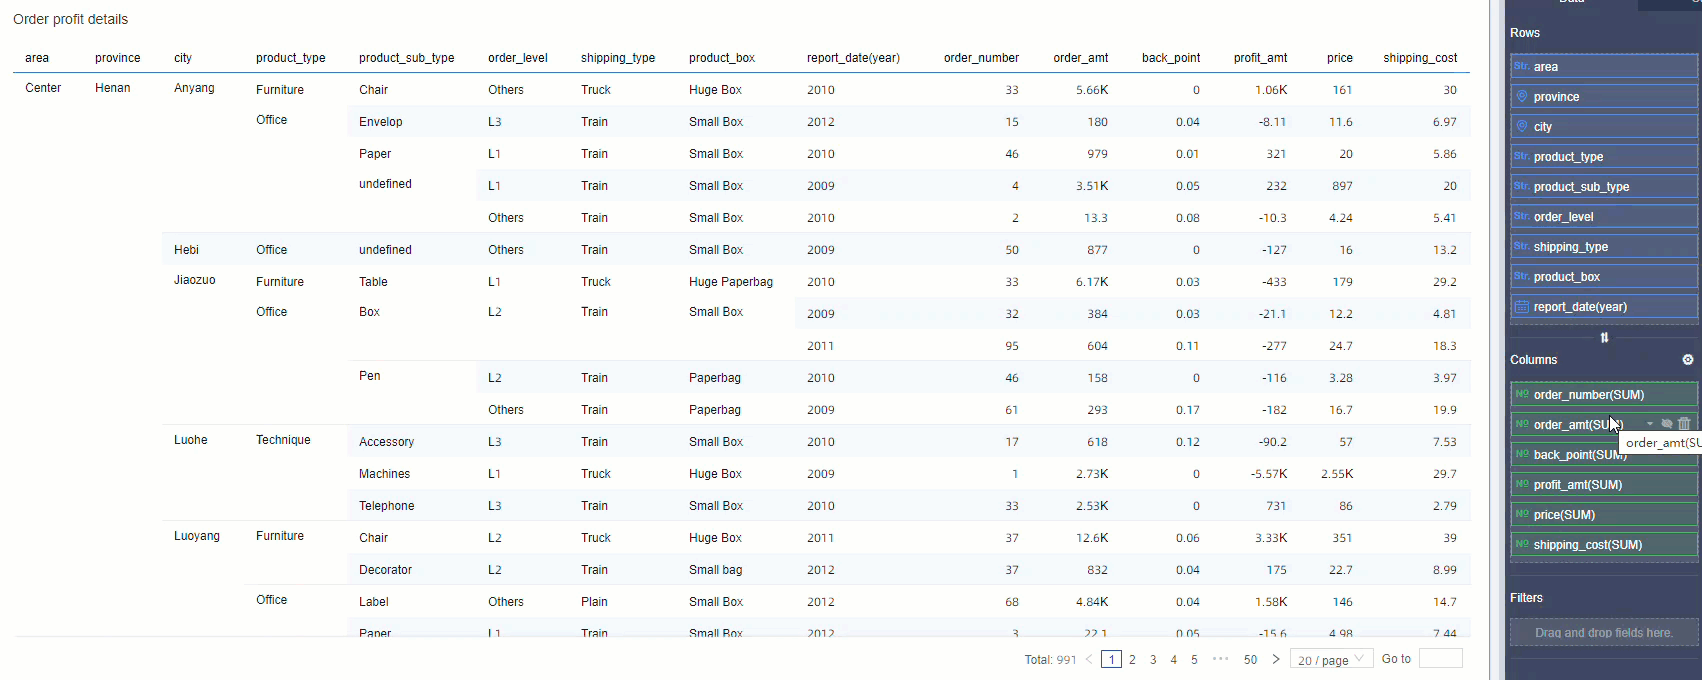1702x680 pixels.
Task: Click the area column header
Action: click(37, 58)
